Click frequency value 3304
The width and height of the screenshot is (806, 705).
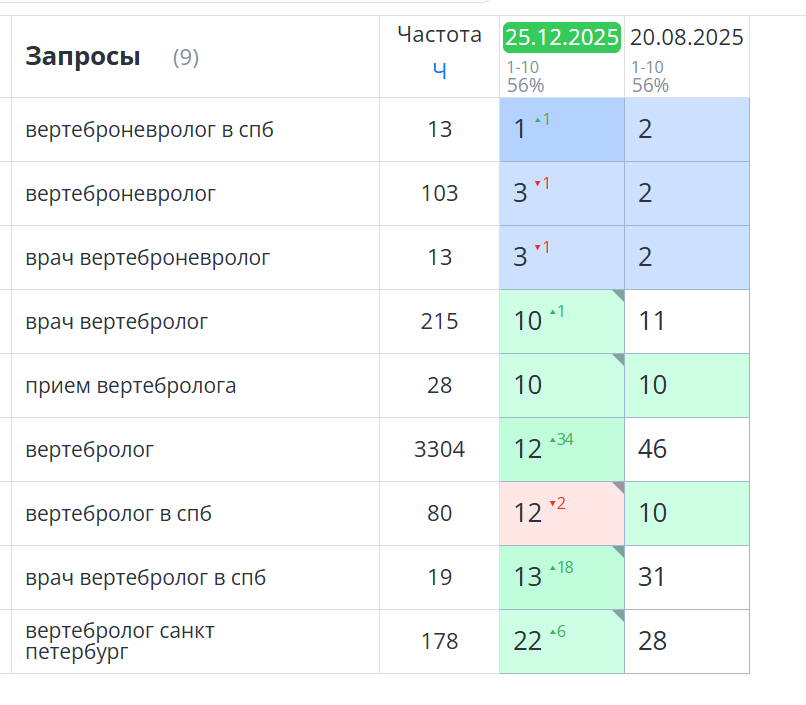tap(439, 450)
